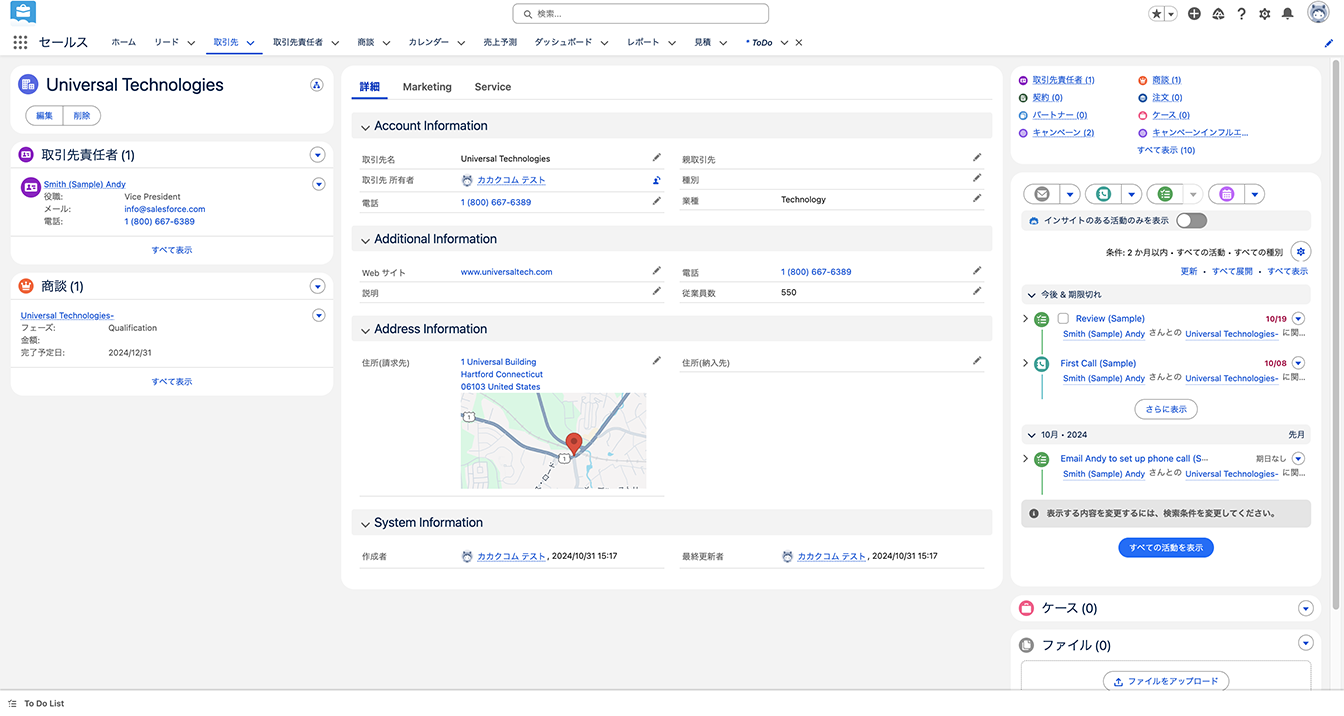1344x716 pixels.
Task: Open the user profile avatar
Action: click(1318, 13)
